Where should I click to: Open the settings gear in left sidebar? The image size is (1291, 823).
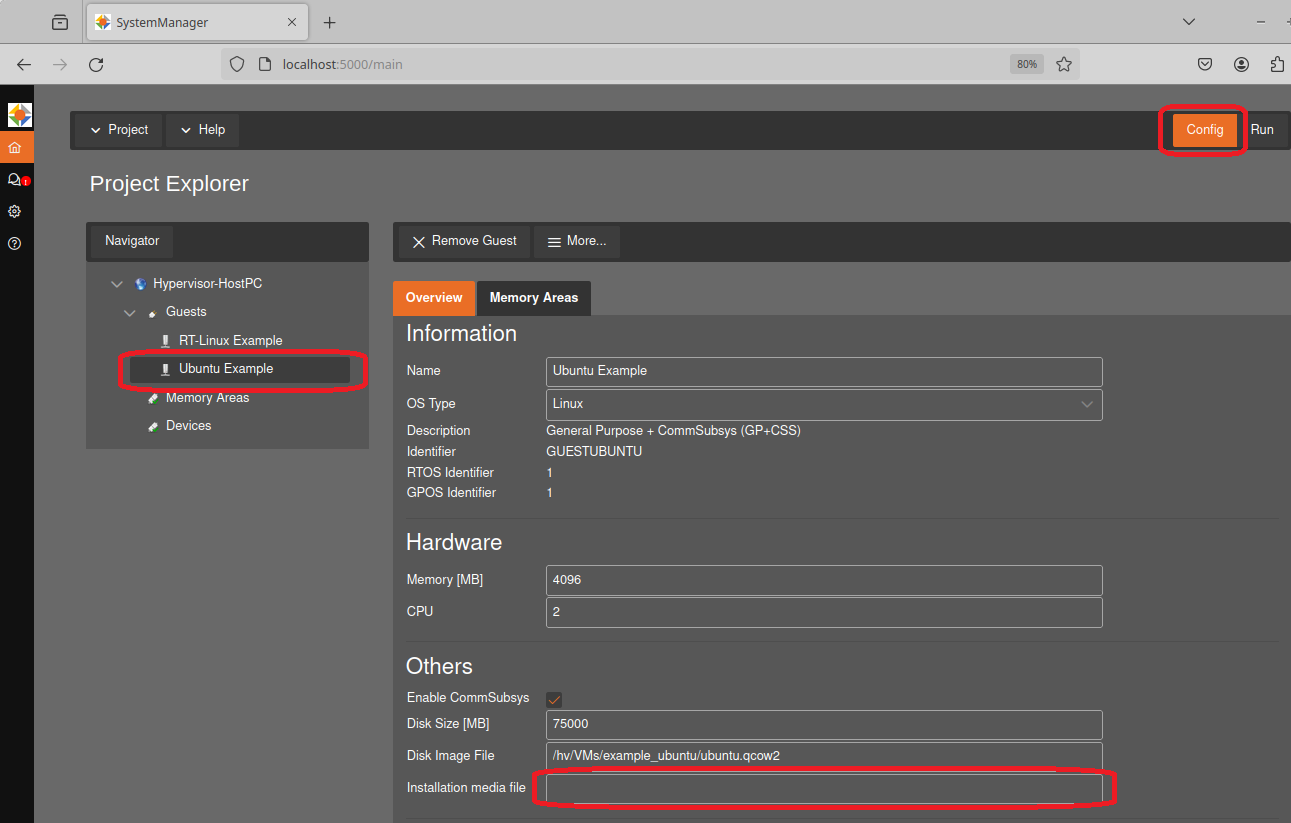[15, 212]
